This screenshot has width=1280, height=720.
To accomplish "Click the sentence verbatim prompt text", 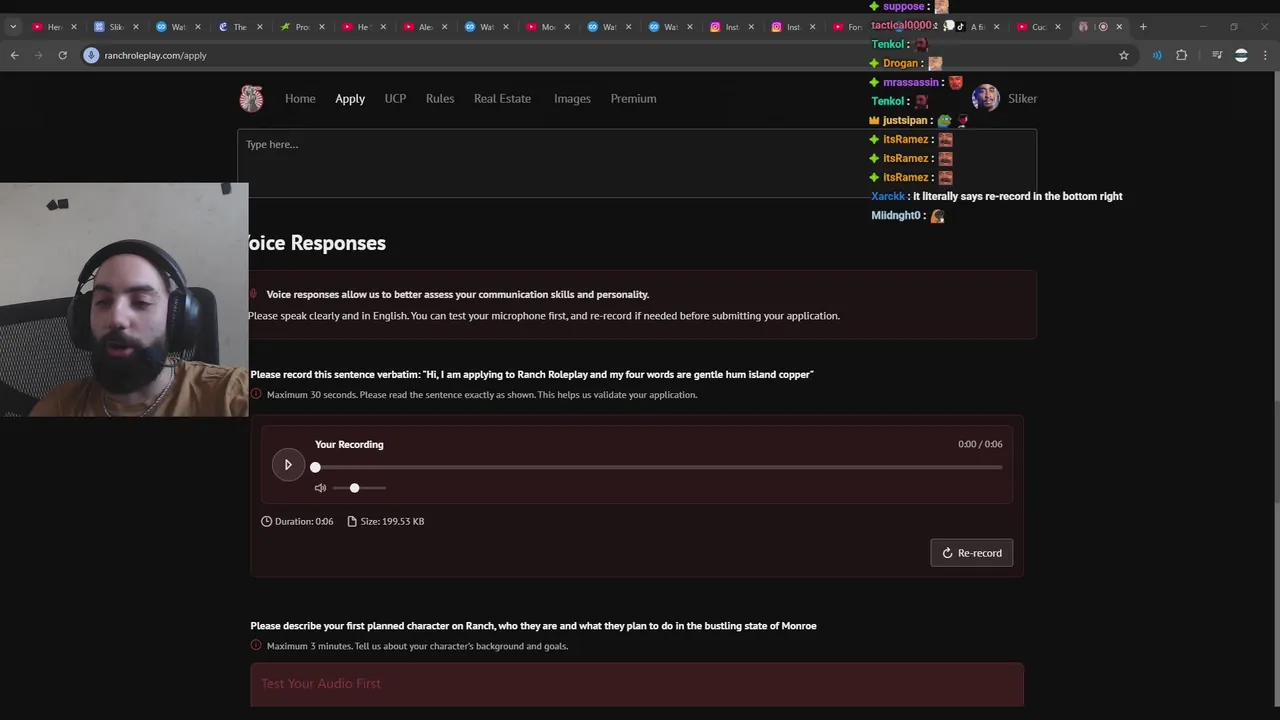I will point(532,374).
